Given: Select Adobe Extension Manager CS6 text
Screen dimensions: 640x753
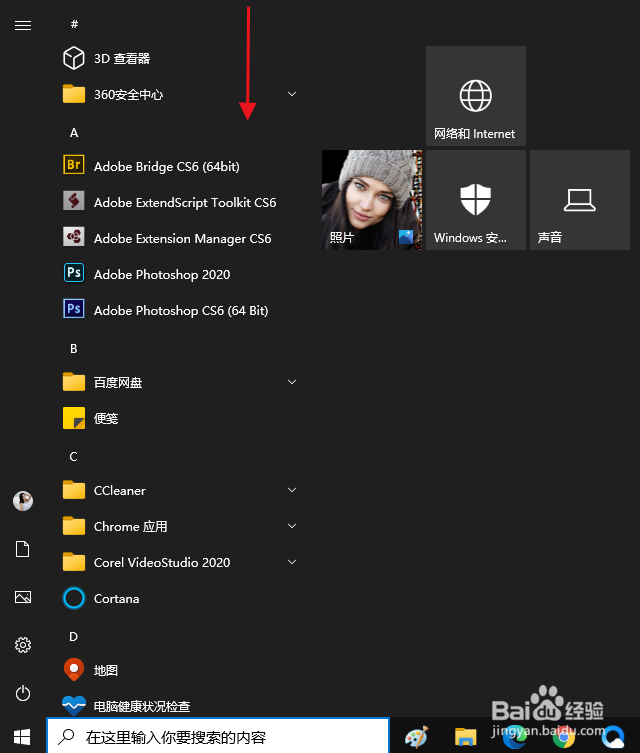Looking at the screenshot, I should coord(182,239).
